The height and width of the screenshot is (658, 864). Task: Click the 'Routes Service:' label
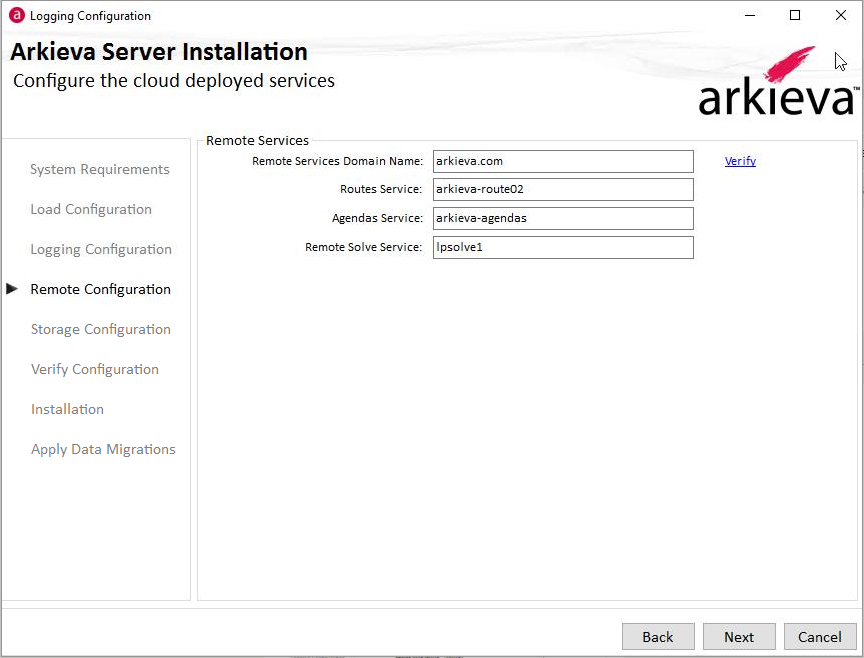pyautogui.click(x=381, y=189)
